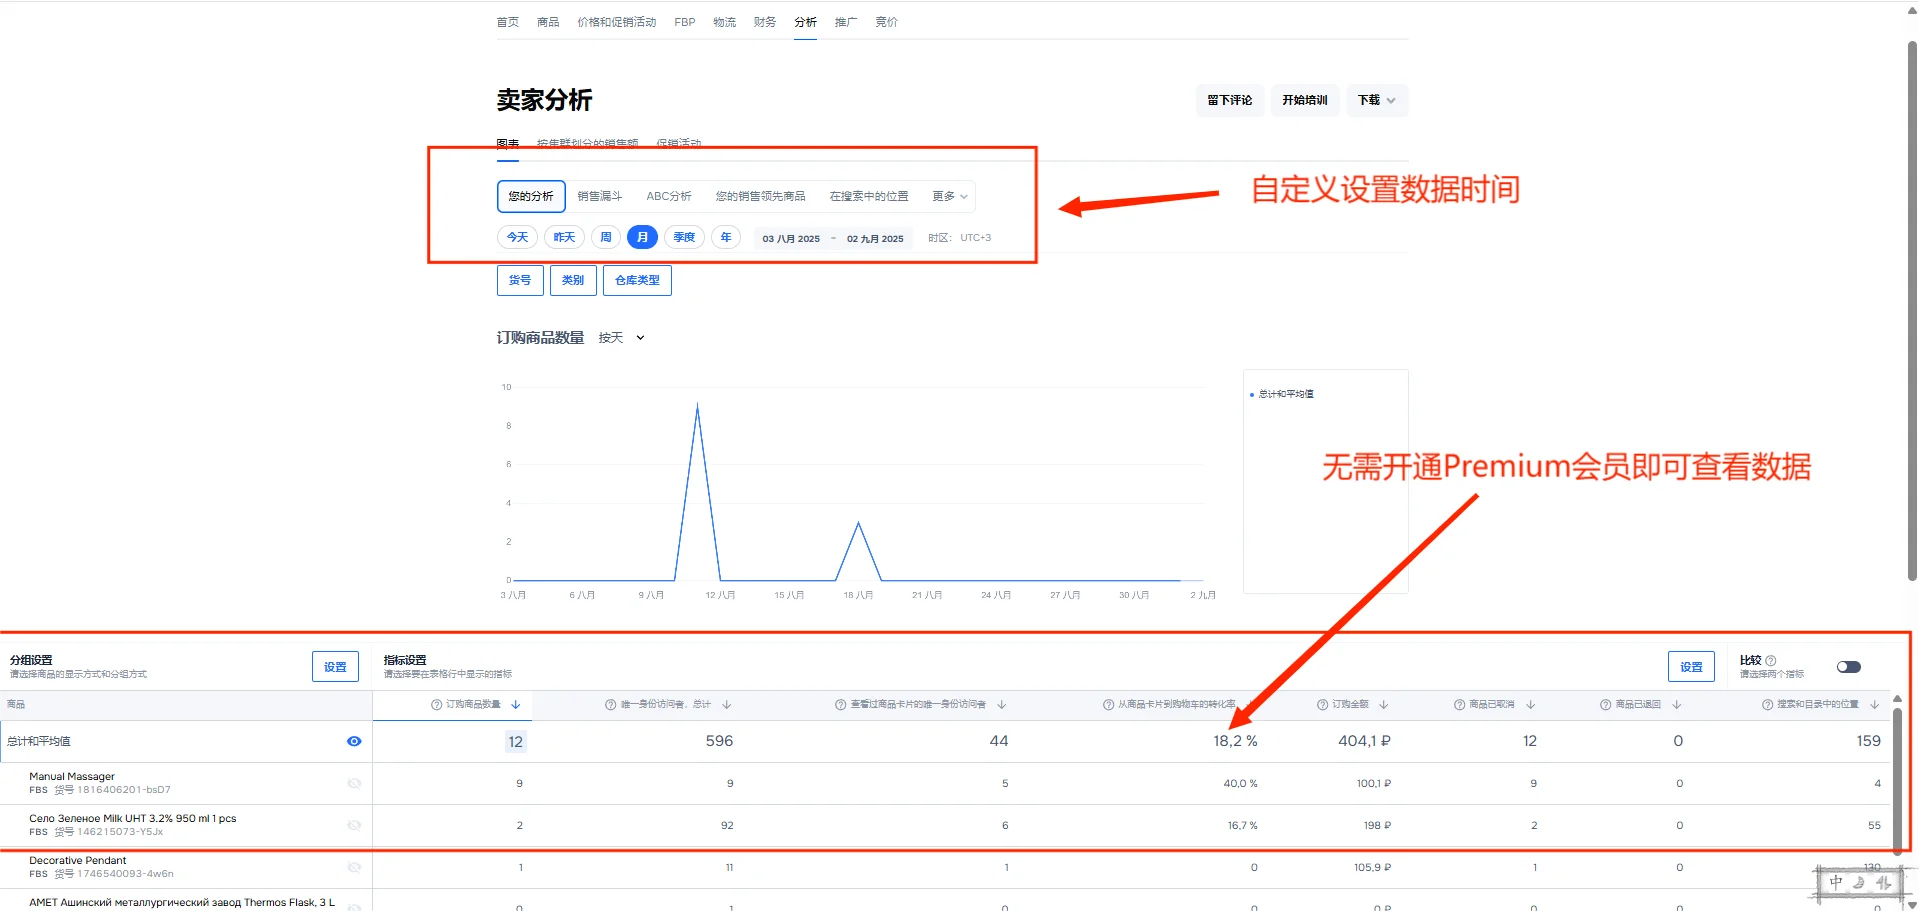The image size is (1919, 911).
Task: Switch to the 销售漏斗 tab
Action: (600, 197)
